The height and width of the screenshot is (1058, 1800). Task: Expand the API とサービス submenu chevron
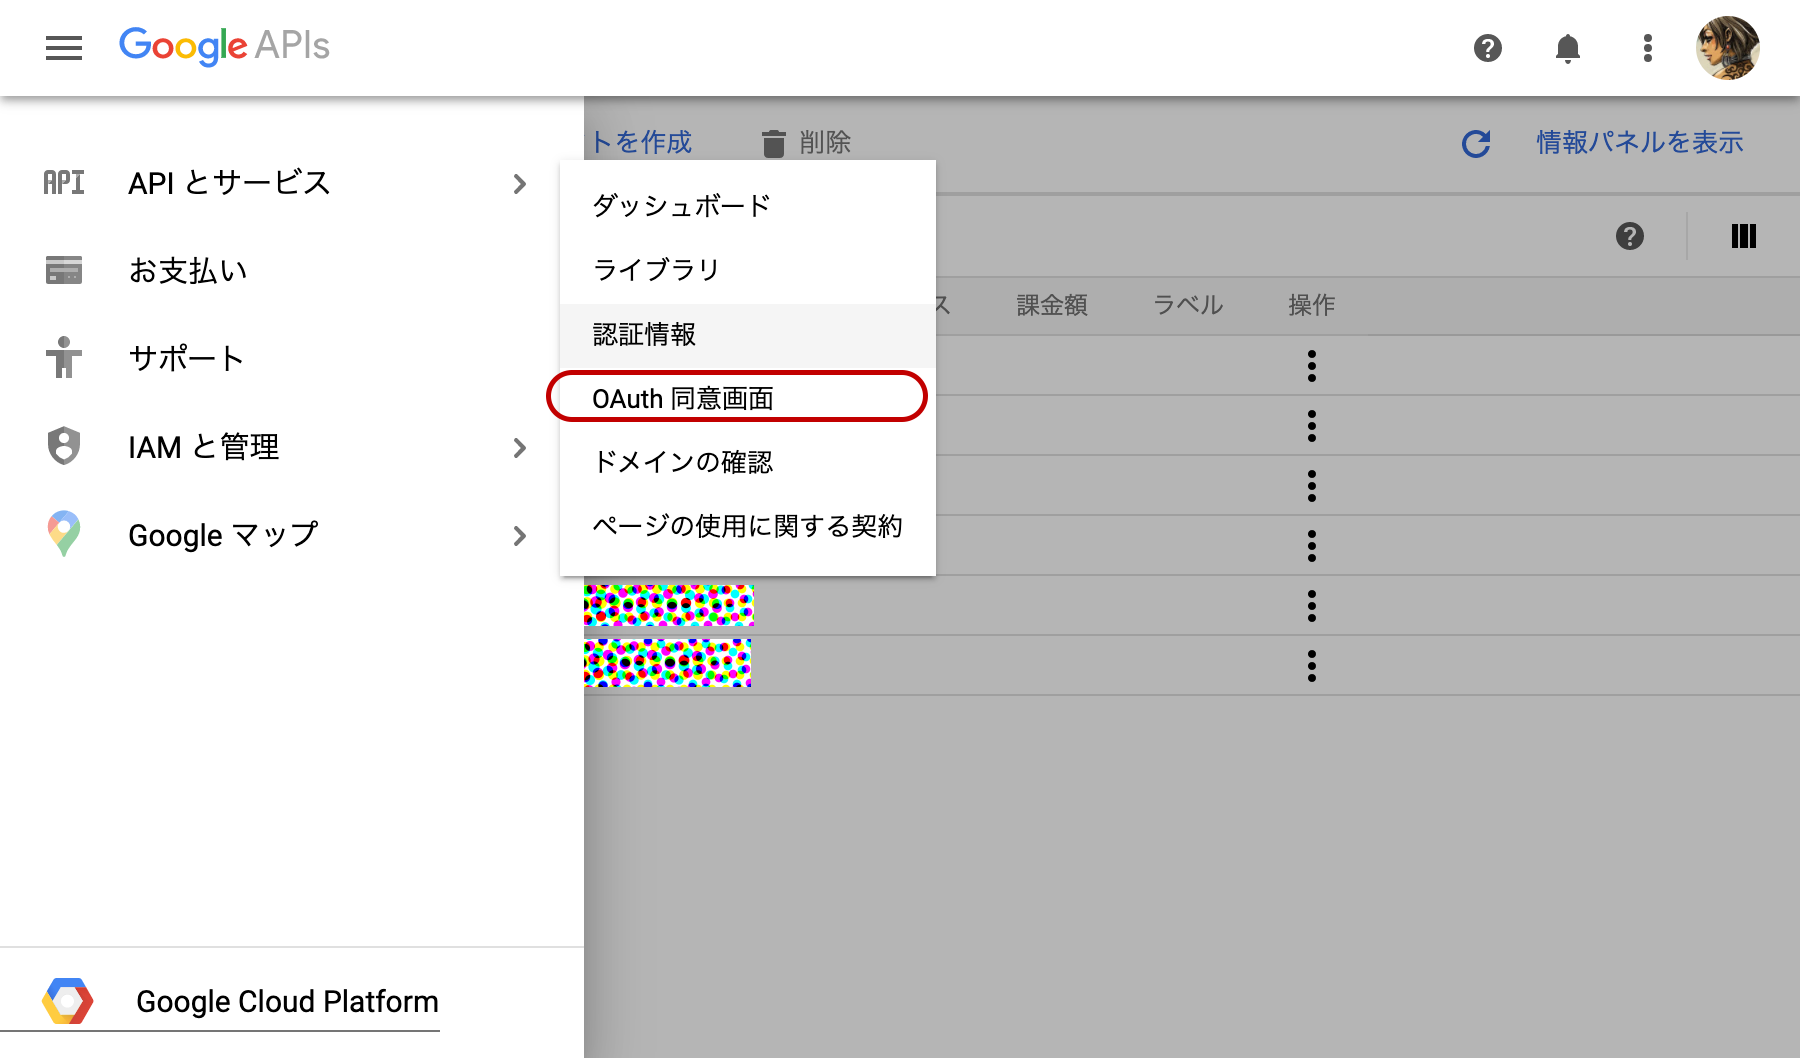tap(519, 183)
